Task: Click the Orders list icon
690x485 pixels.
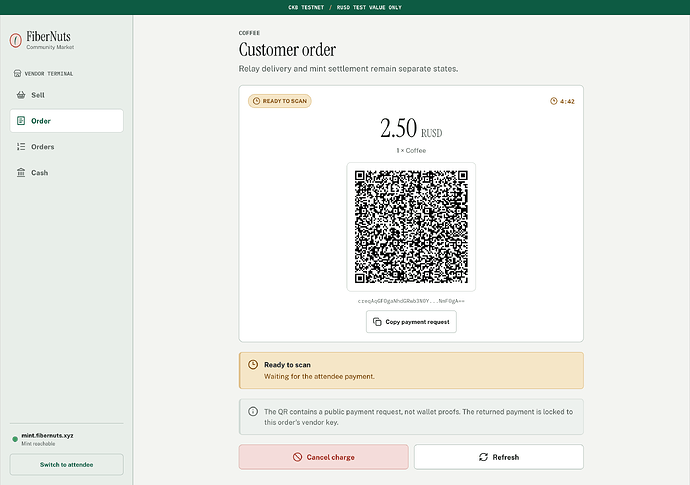Action: (x=21, y=147)
